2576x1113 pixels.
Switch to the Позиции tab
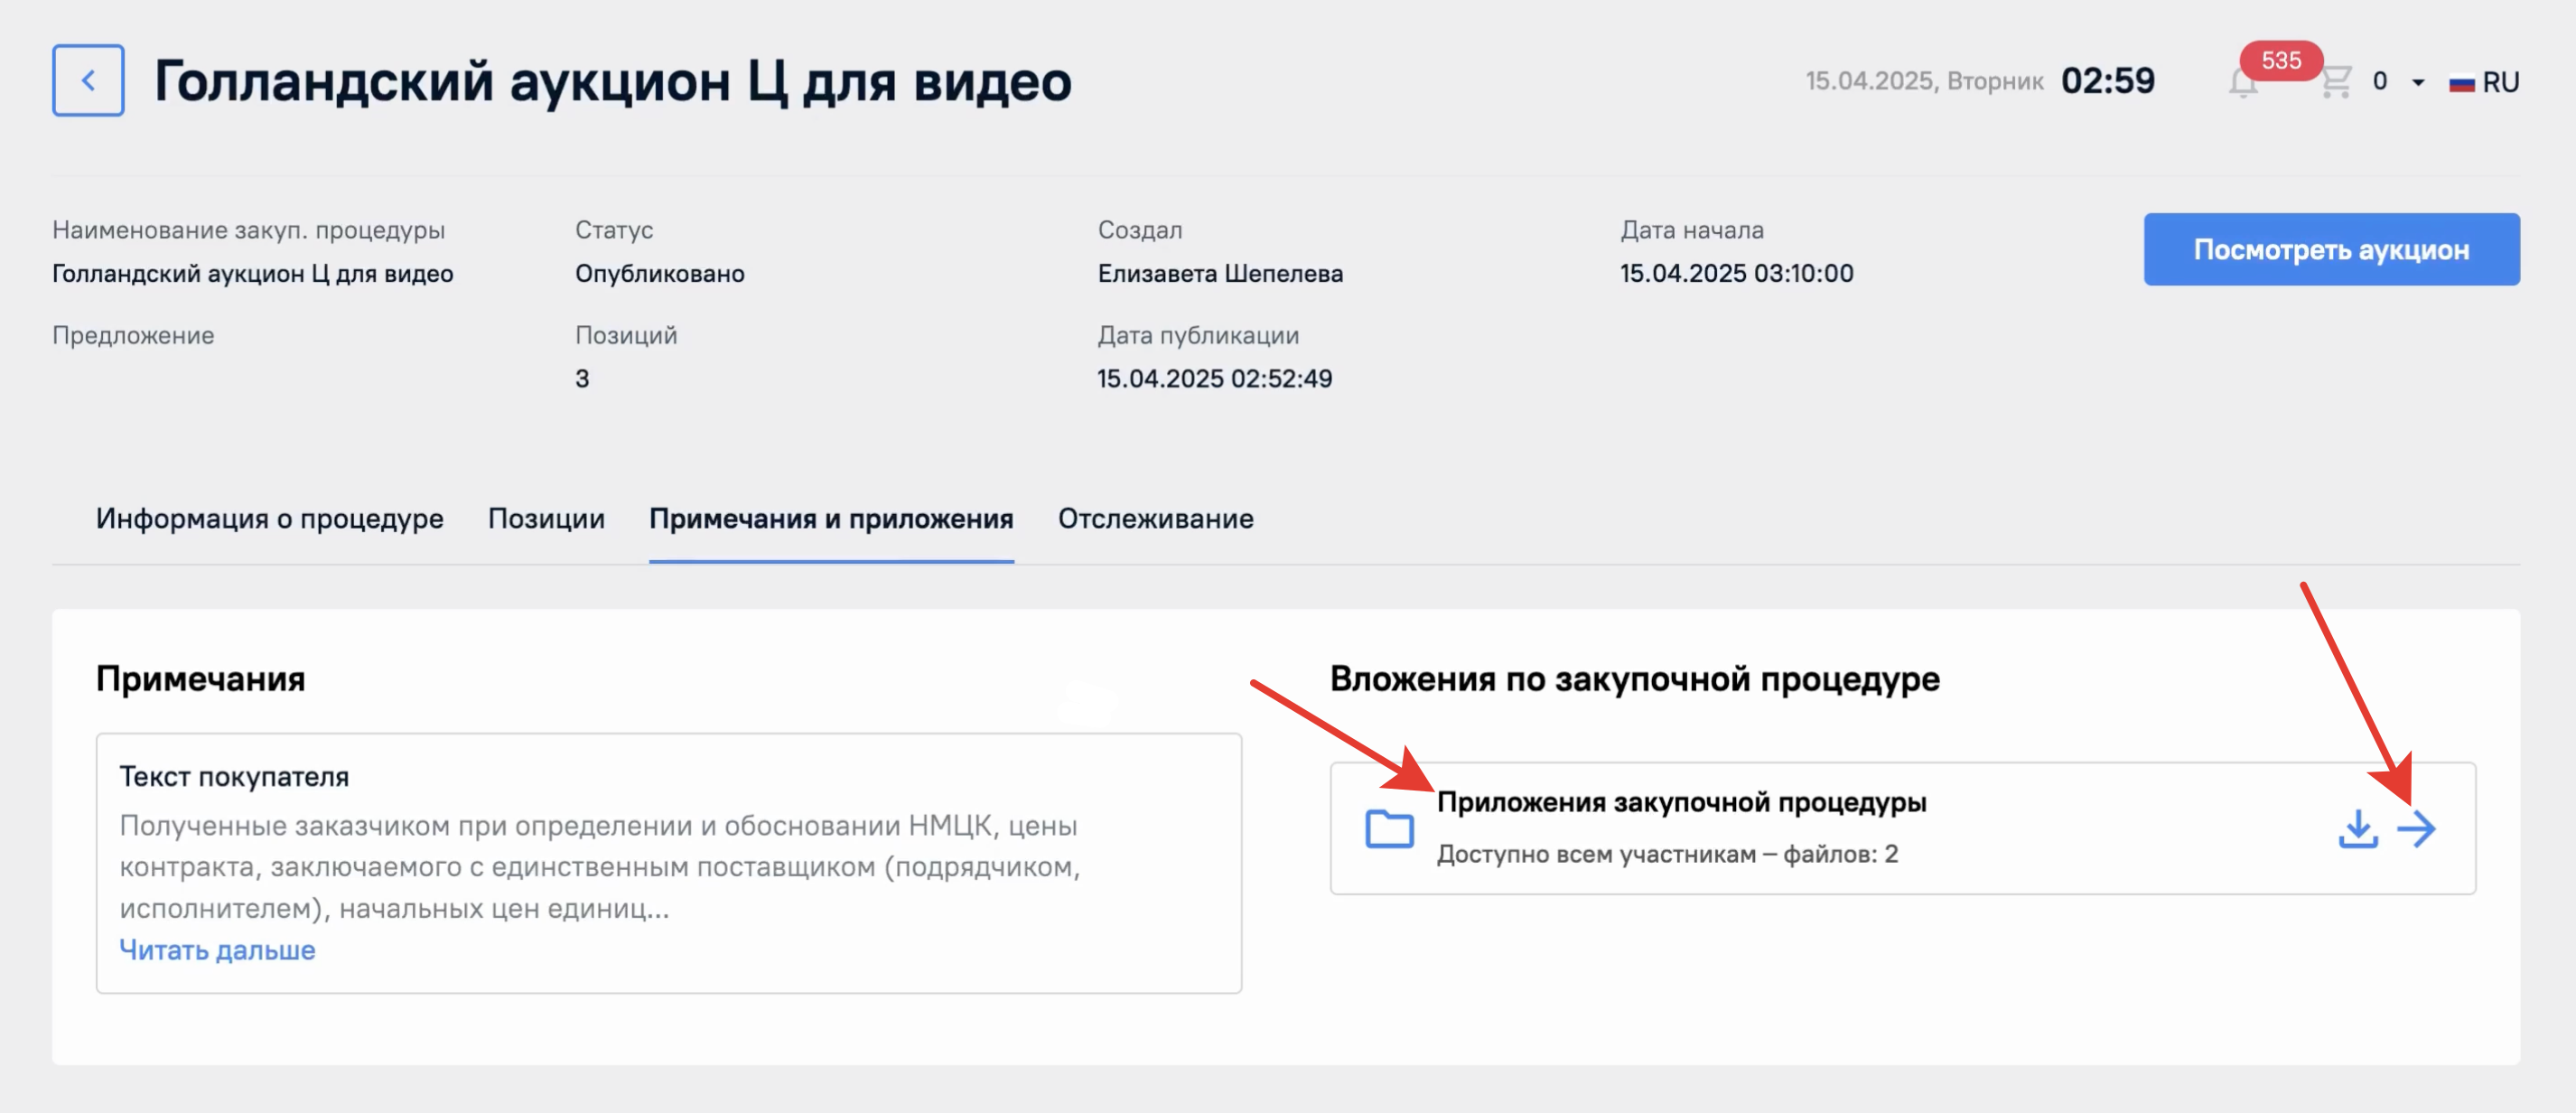pos(546,518)
